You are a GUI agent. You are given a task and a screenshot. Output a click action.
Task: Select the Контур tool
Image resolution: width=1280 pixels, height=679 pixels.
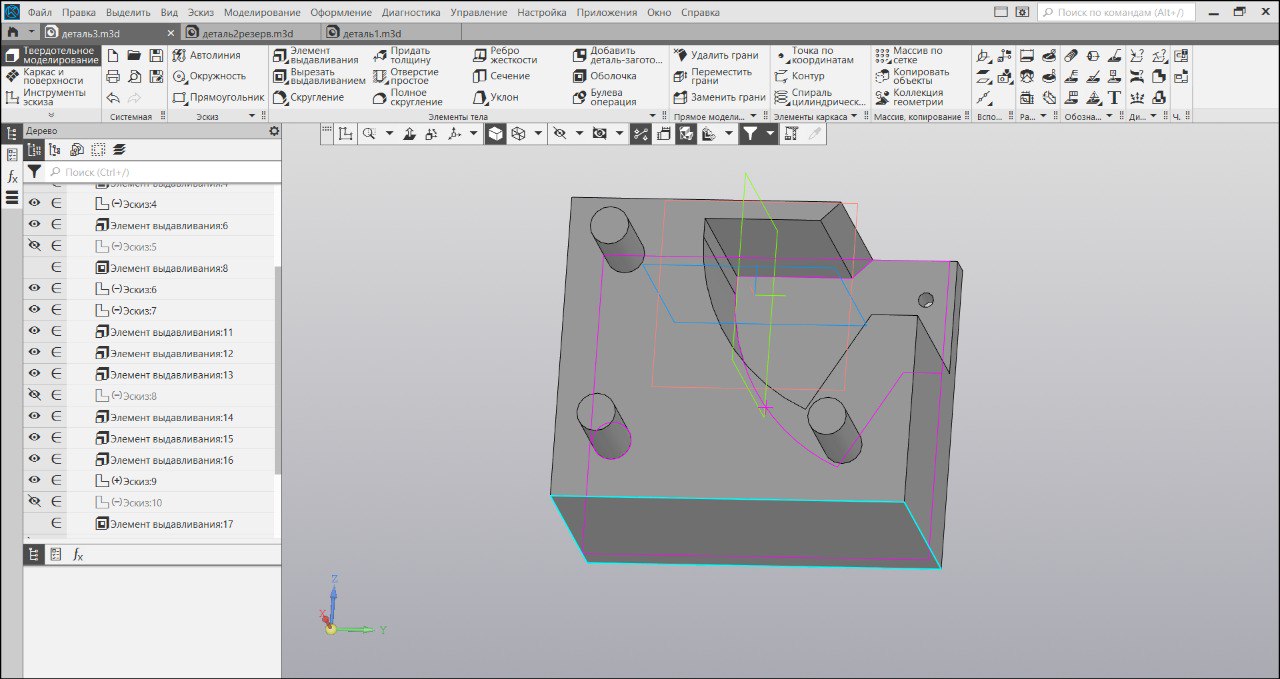point(799,76)
